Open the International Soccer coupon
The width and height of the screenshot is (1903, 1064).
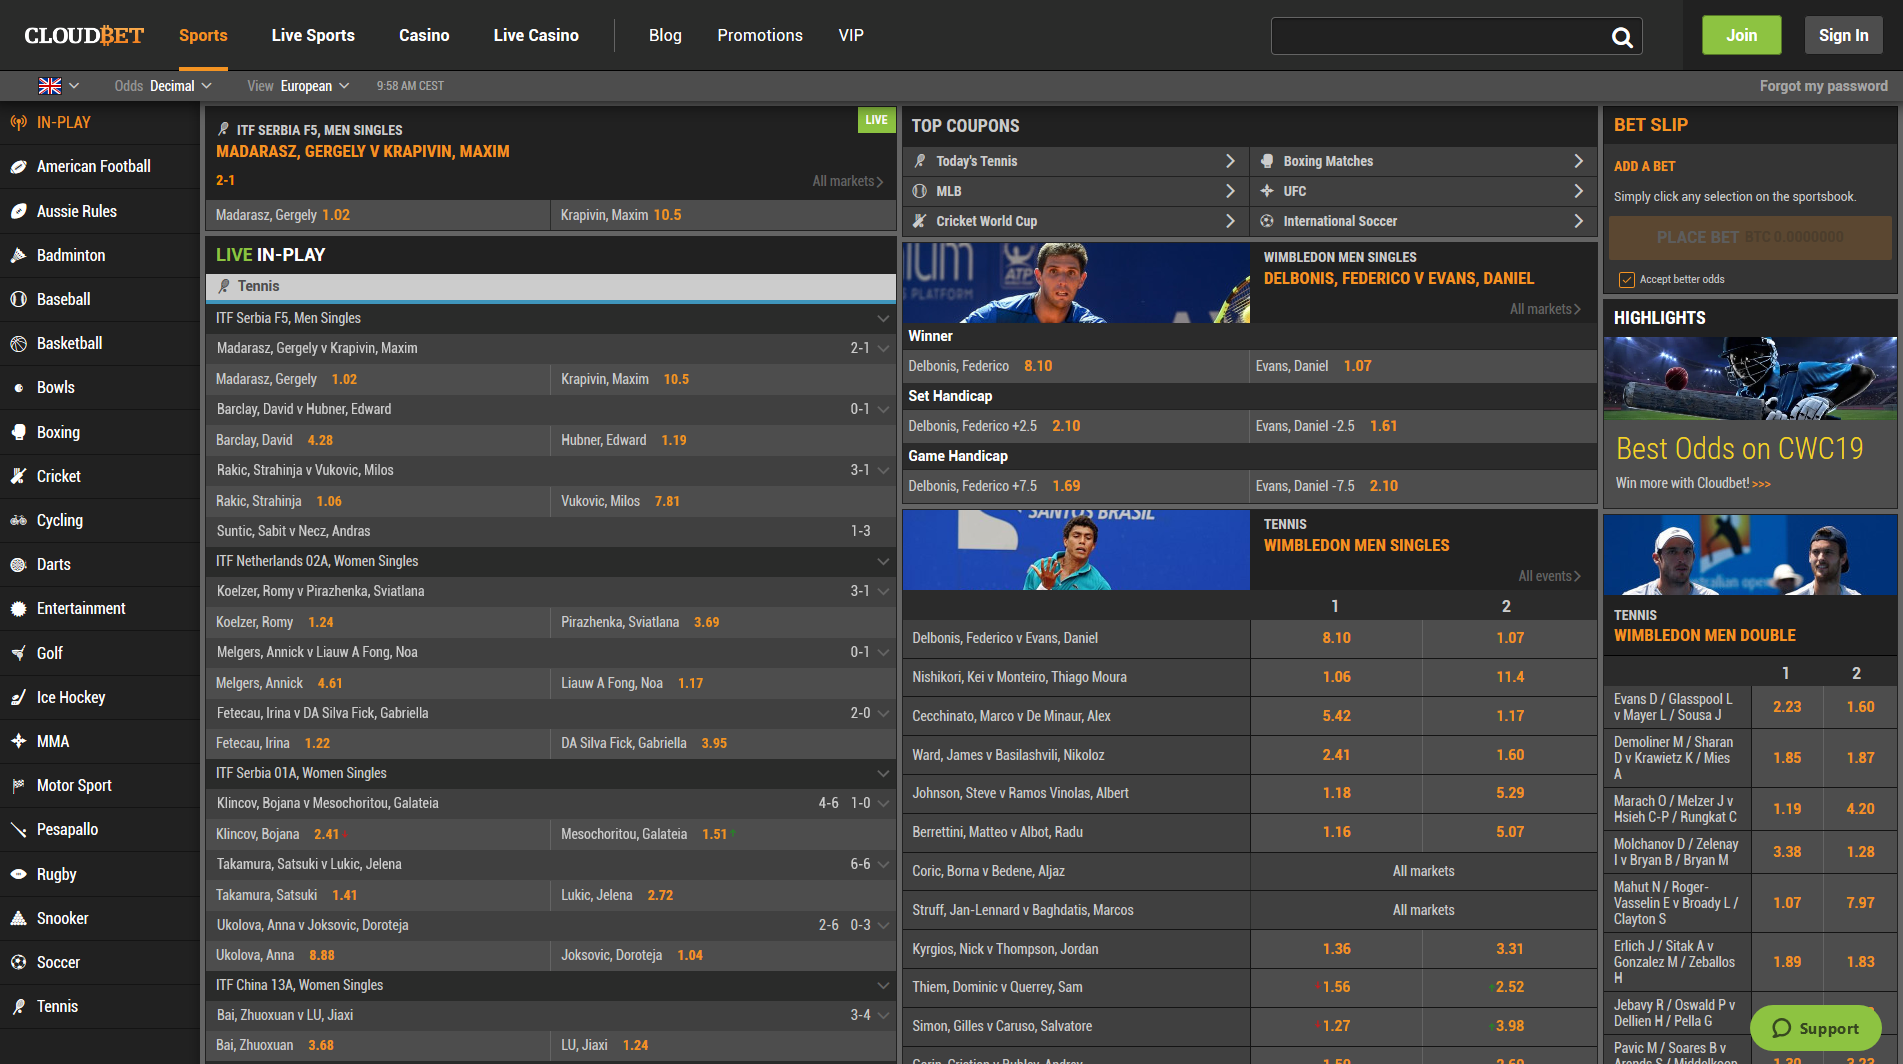coord(1423,221)
